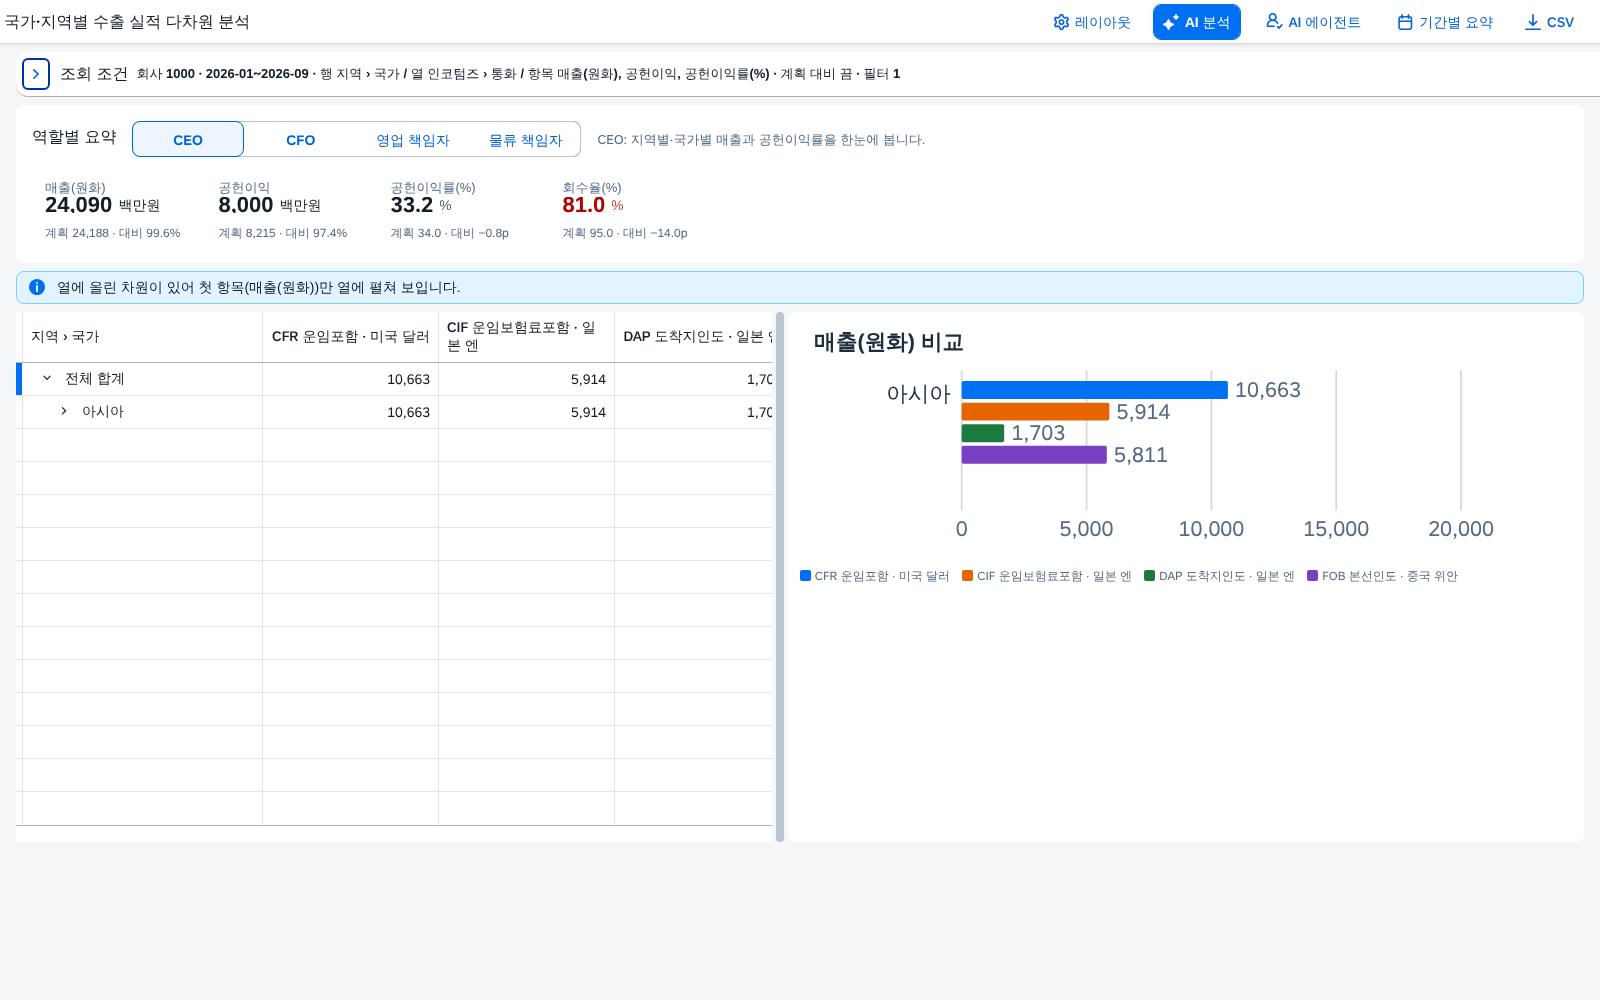Screen dimensions: 1600x1000
Task: Click the purple 5,811 bar in the chart
Action: [x=1034, y=455]
